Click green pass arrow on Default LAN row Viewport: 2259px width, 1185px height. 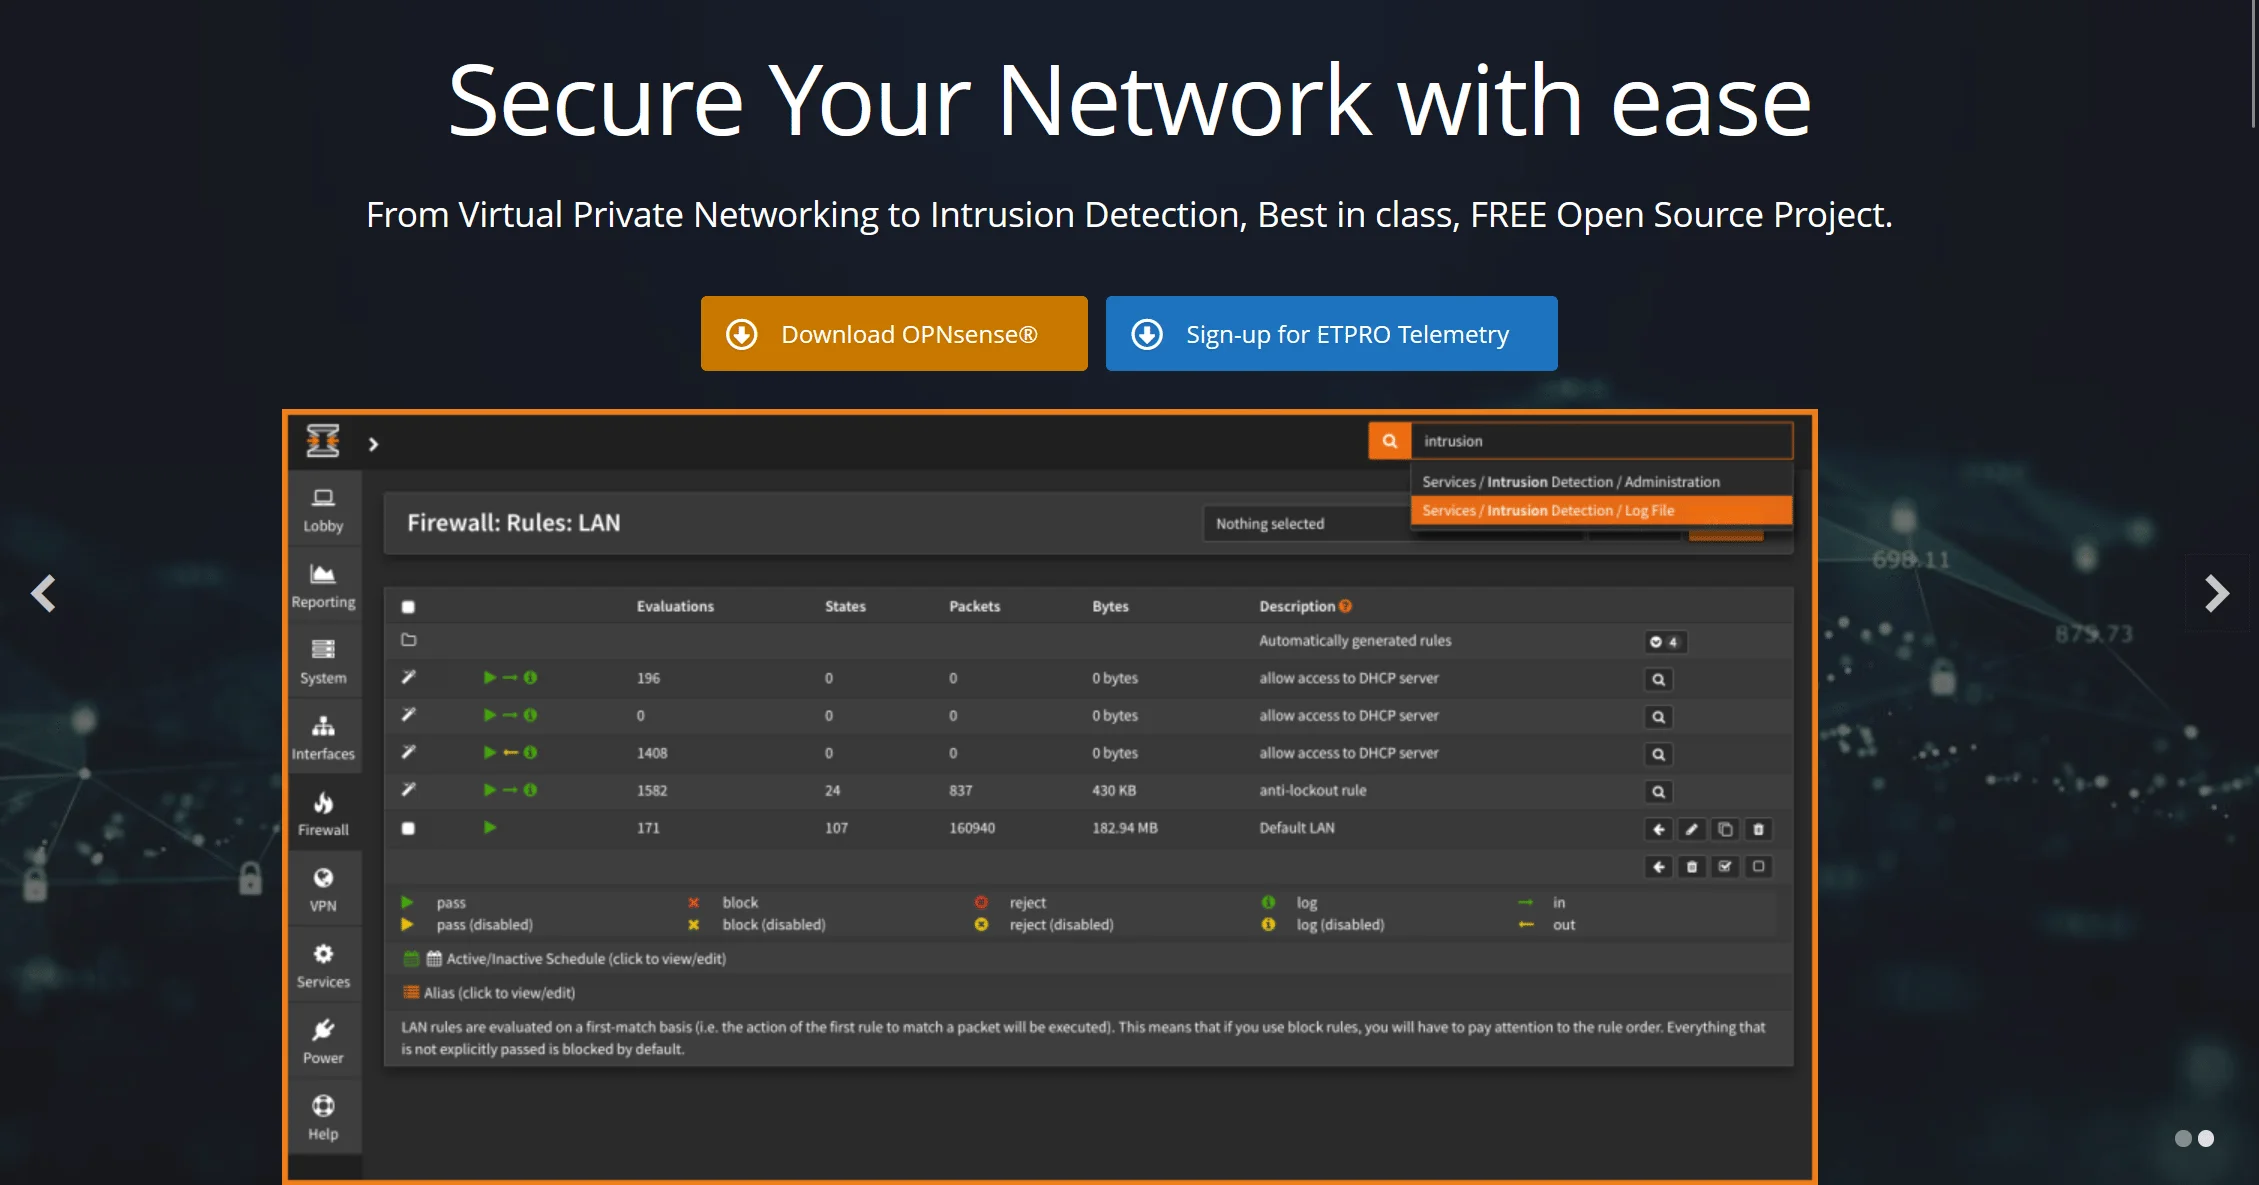490,827
